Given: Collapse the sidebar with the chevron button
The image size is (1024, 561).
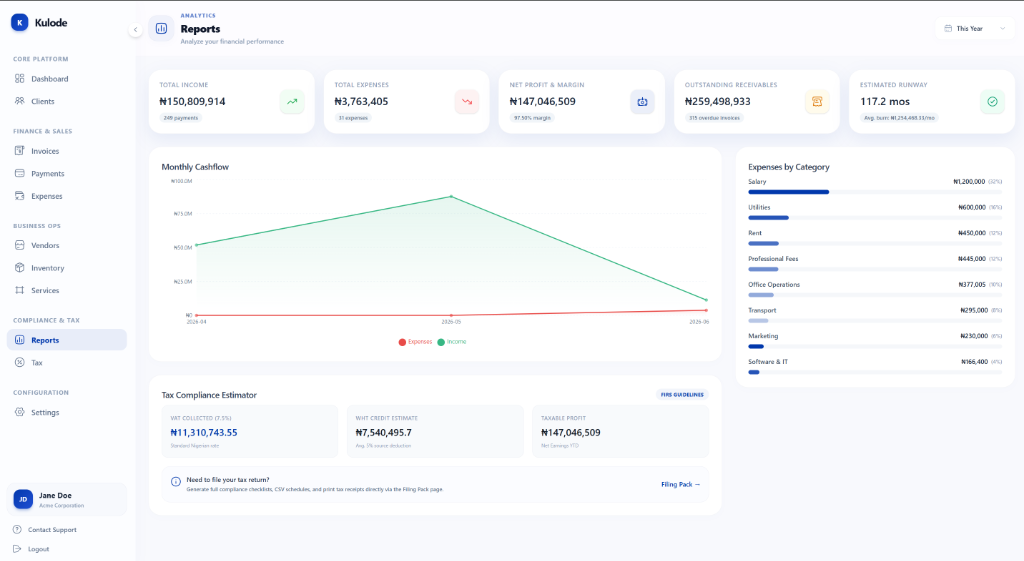Looking at the screenshot, I should 135,29.
